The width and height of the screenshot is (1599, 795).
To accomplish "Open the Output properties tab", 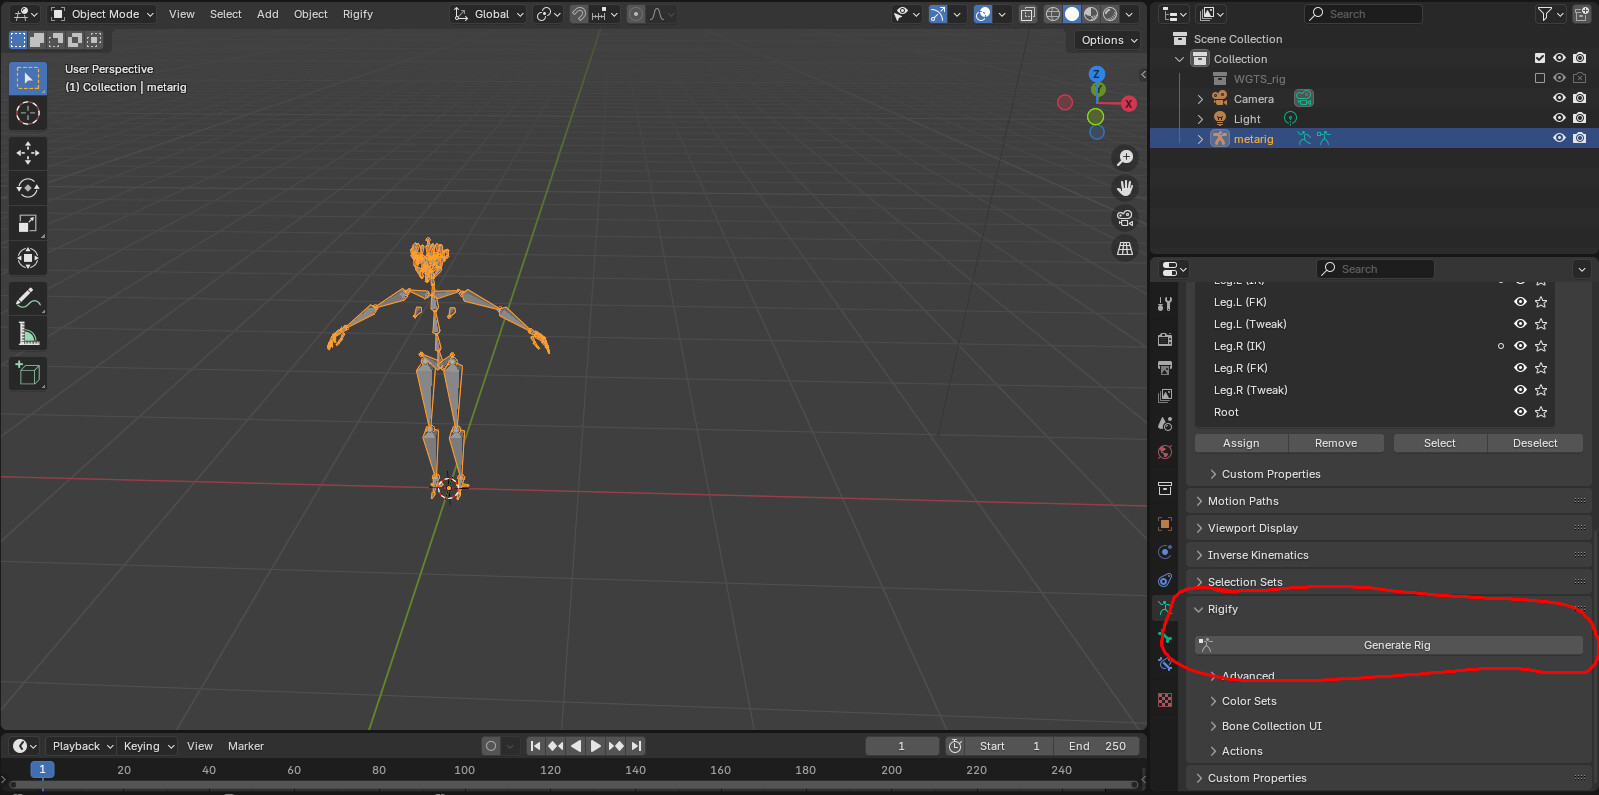I will click(1165, 368).
